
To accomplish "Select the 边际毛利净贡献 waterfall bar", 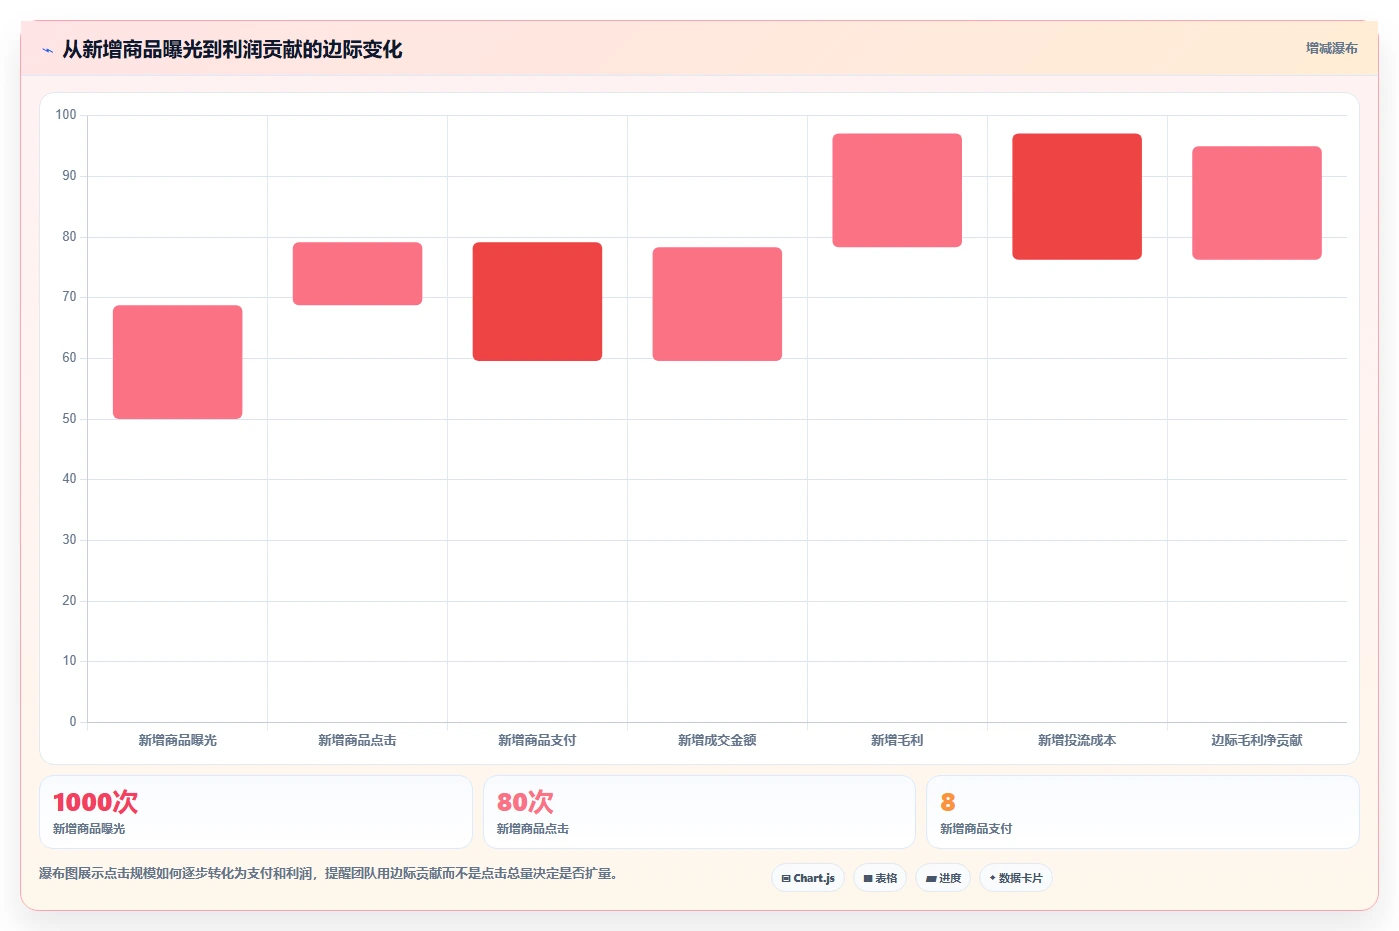I will point(1257,203).
